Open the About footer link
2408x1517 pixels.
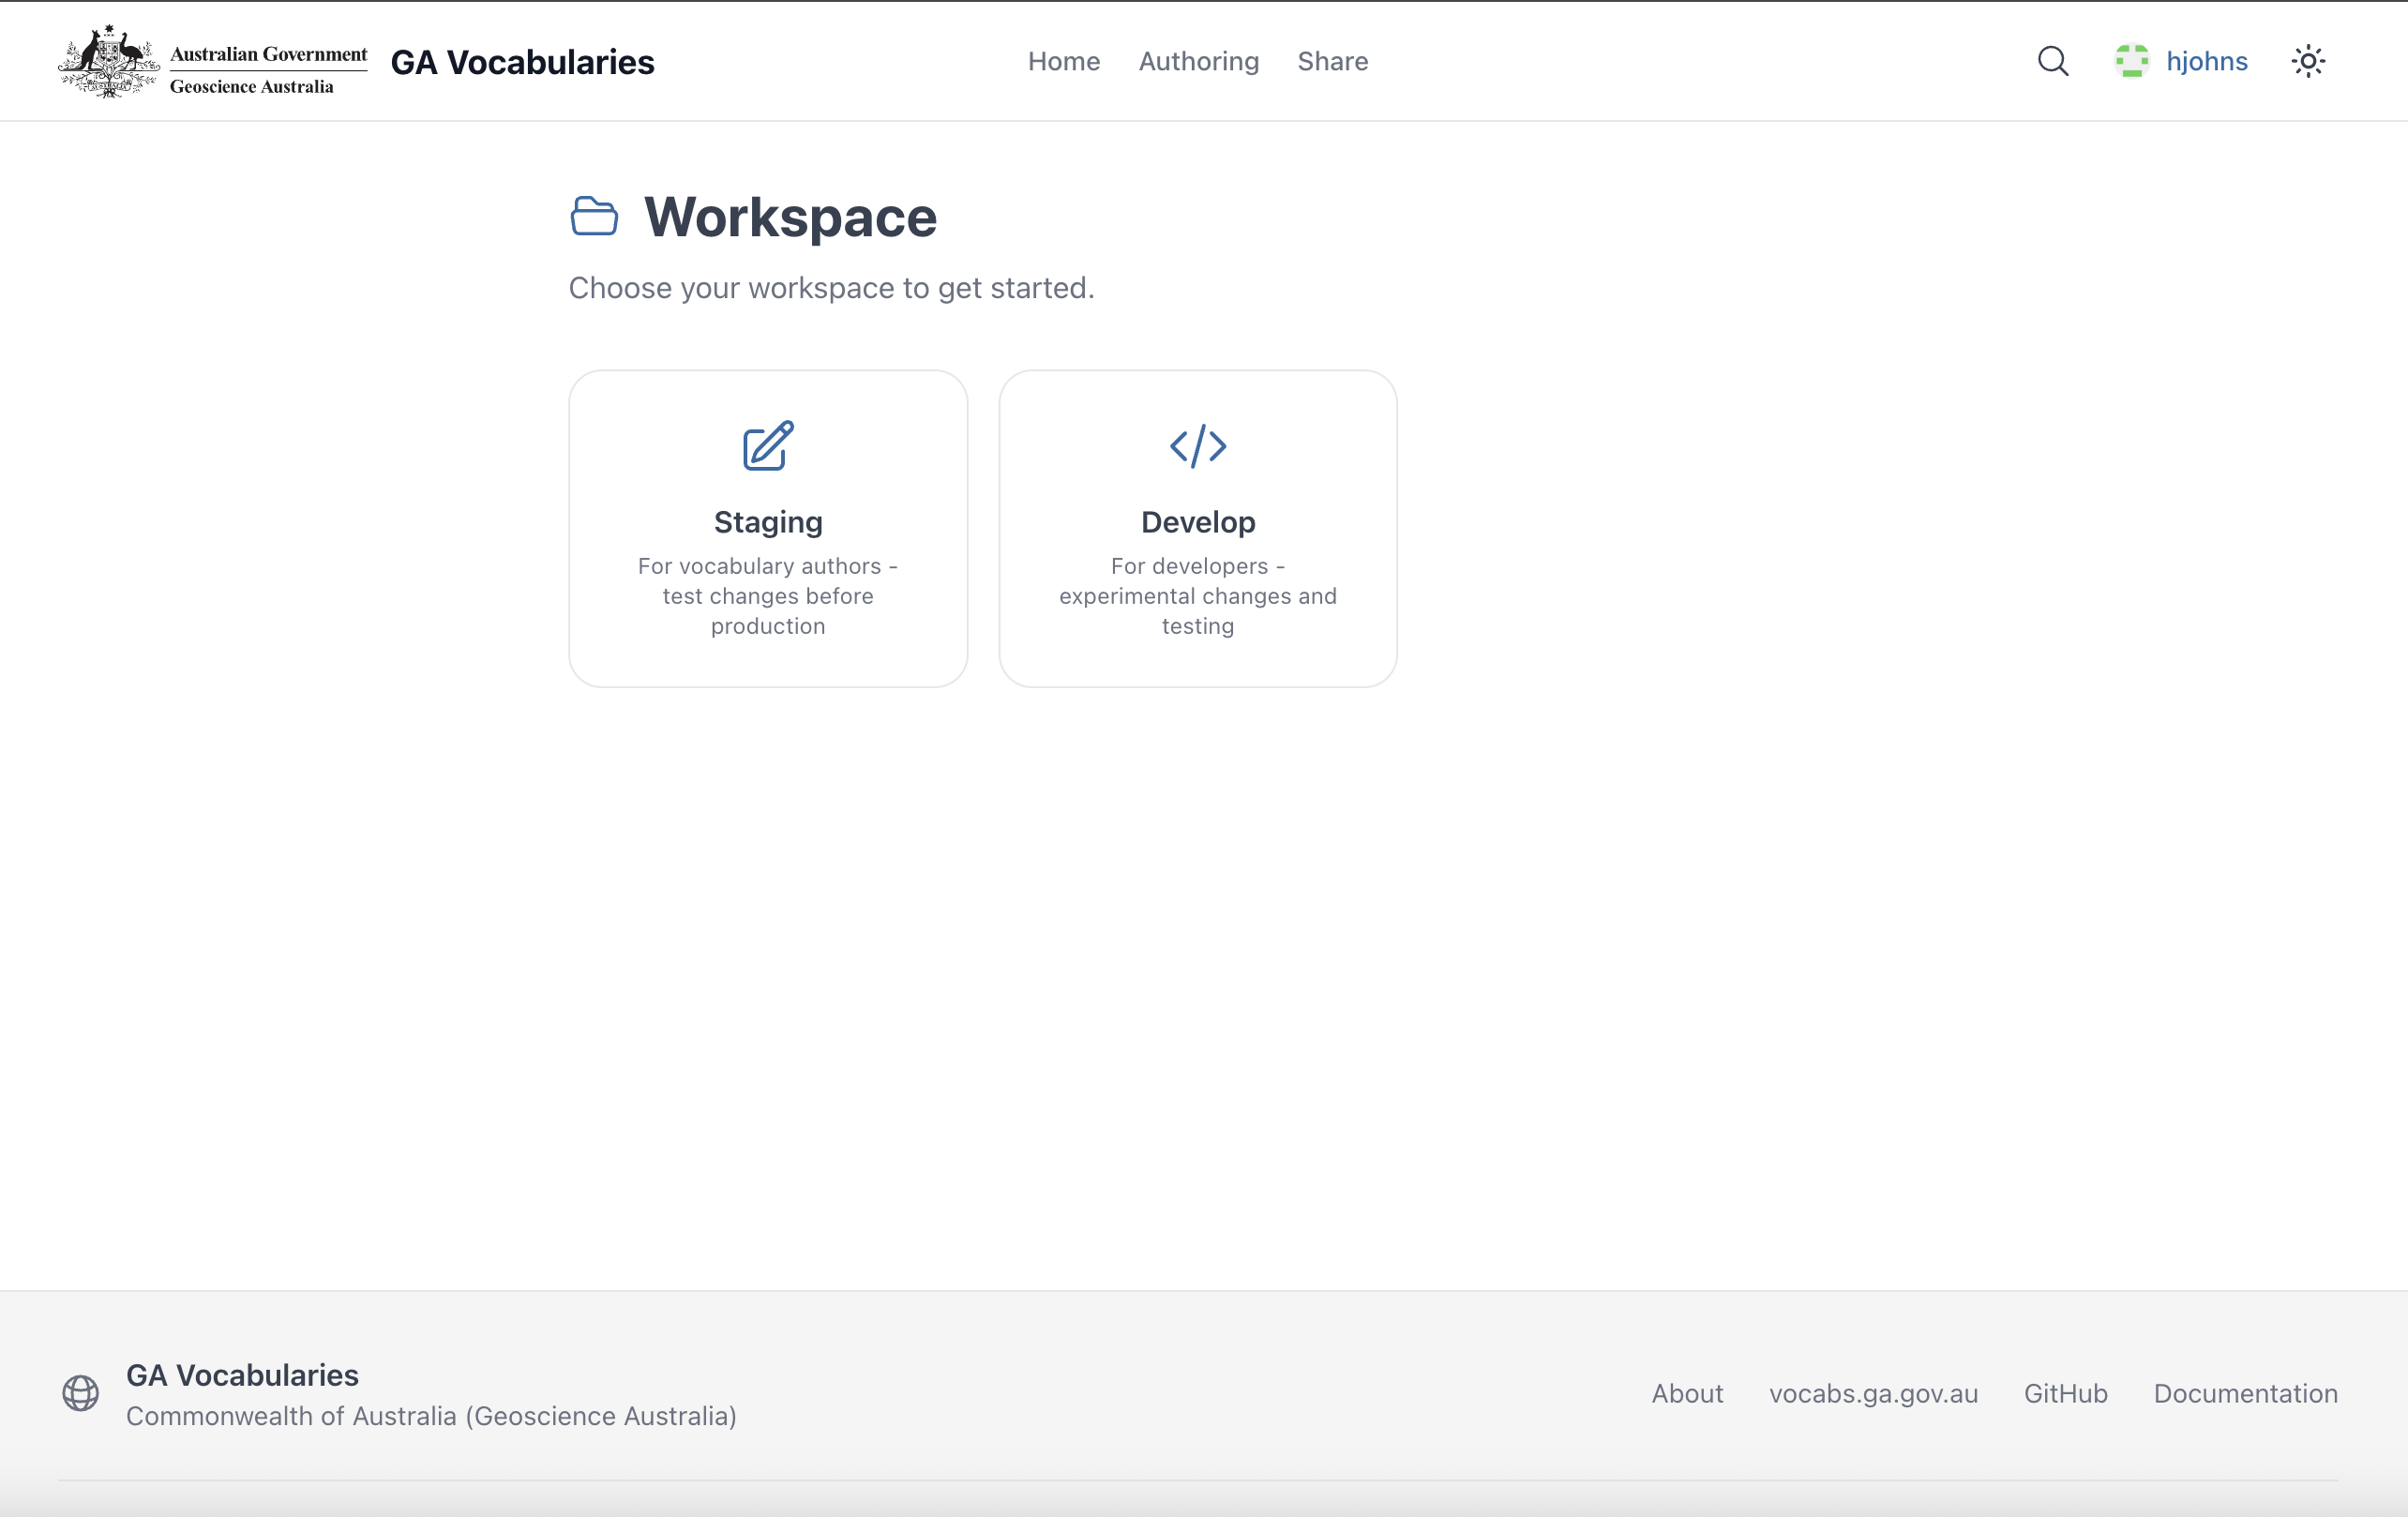point(1687,1393)
